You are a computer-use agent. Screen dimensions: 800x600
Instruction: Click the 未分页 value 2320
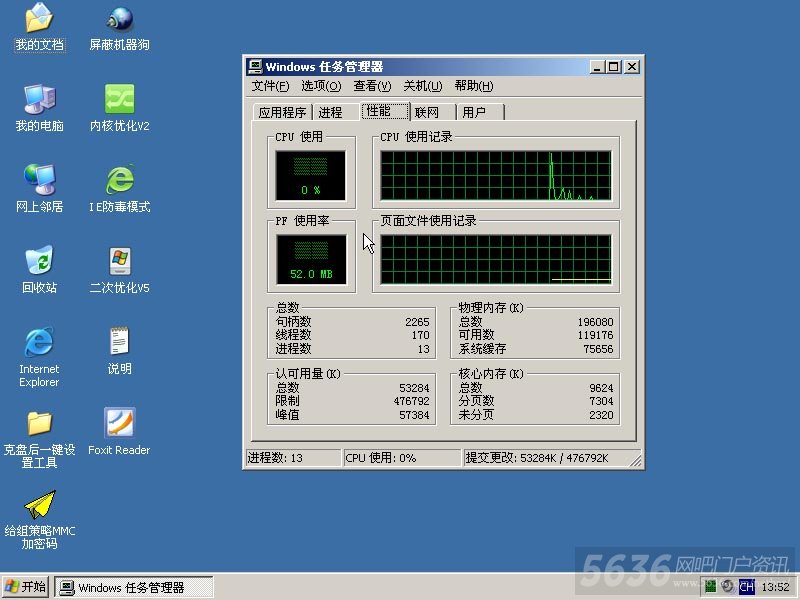pyautogui.click(x=601, y=415)
